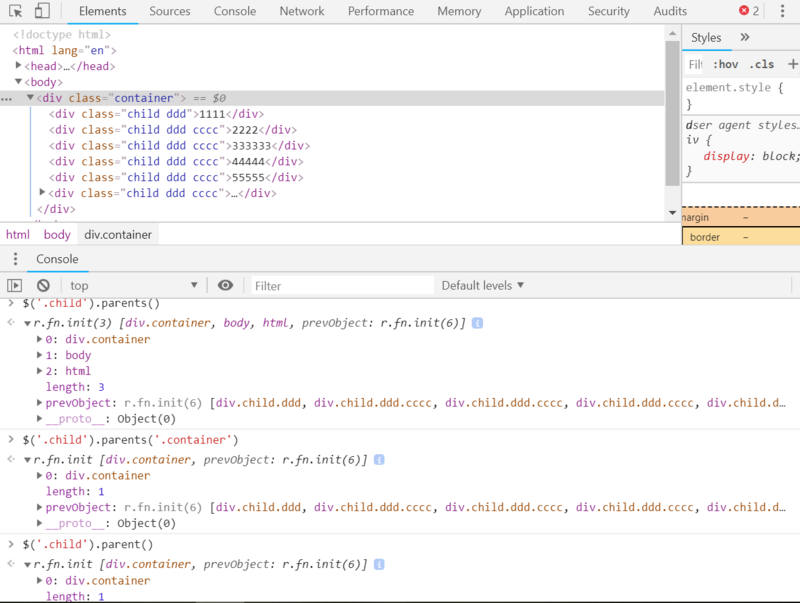Expand the head element node
The height and width of the screenshot is (603, 800).
click(x=18, y=65)
